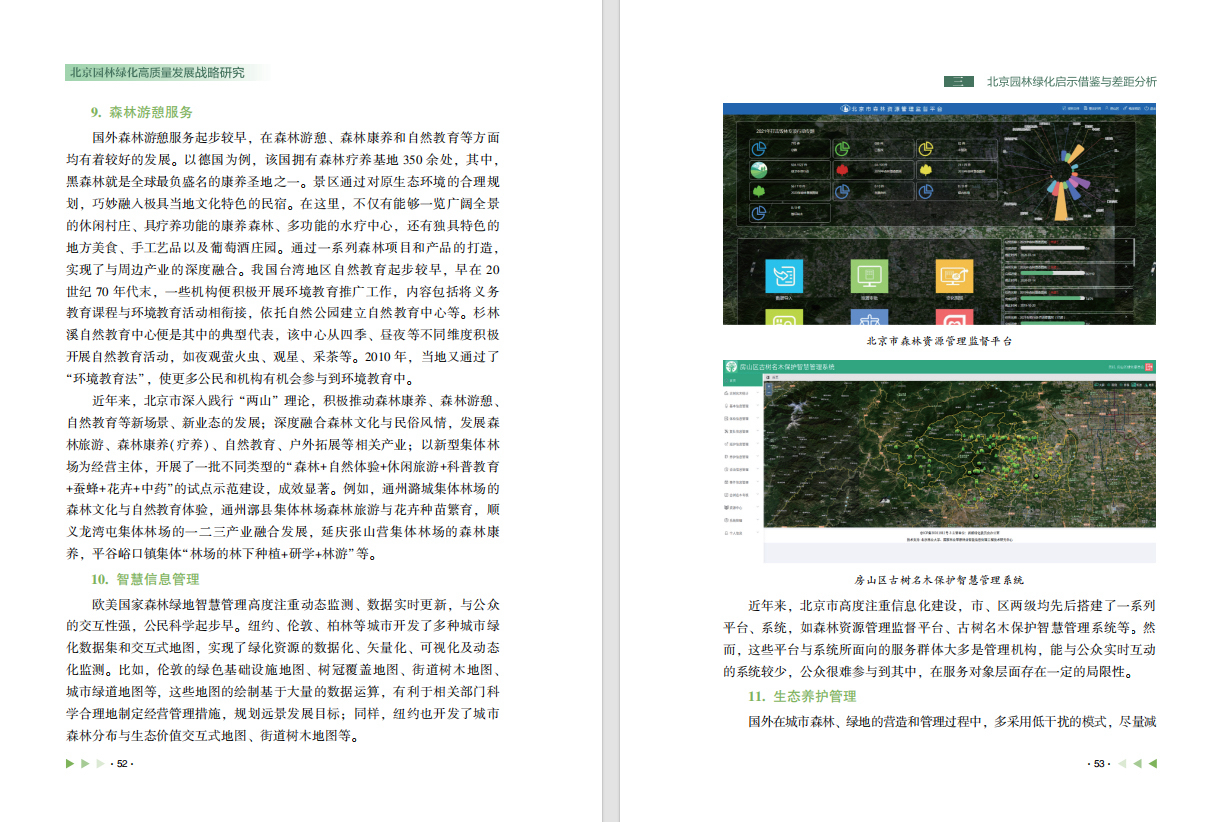Click the orange monitor tile icon
Image resolution: width=1223 pixels, height=822 pixels.
tap(954, 275)
